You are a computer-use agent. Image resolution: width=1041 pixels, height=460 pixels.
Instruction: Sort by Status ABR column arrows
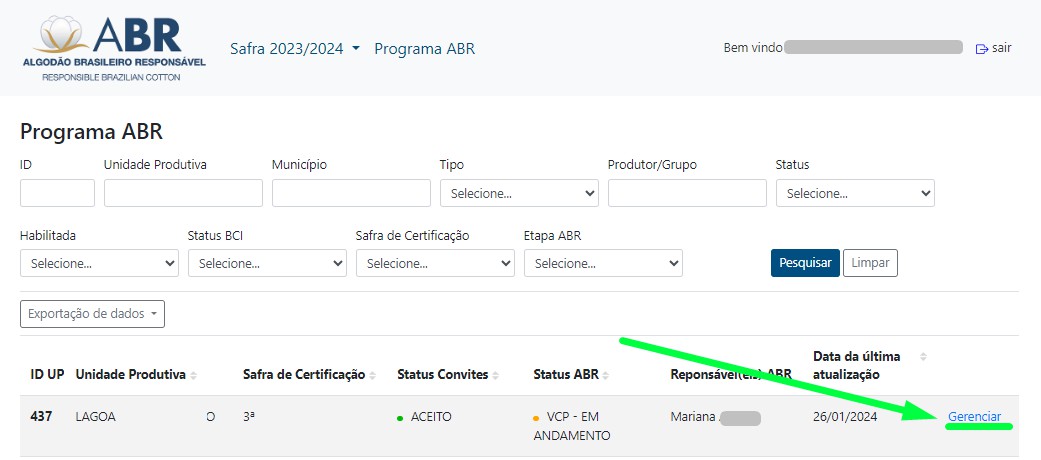tap(606, 375)
